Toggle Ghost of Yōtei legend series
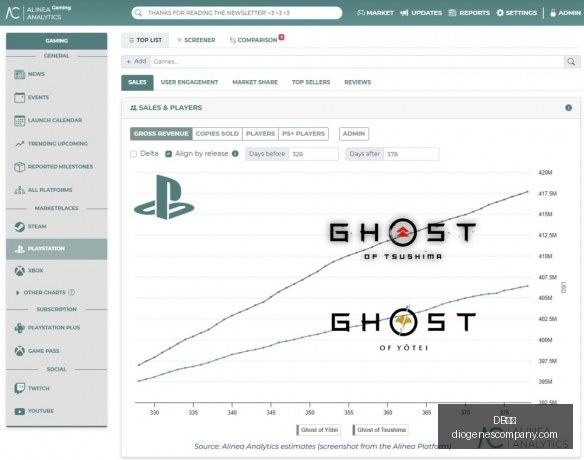This screenshot has width=584, height=460. 318,430
